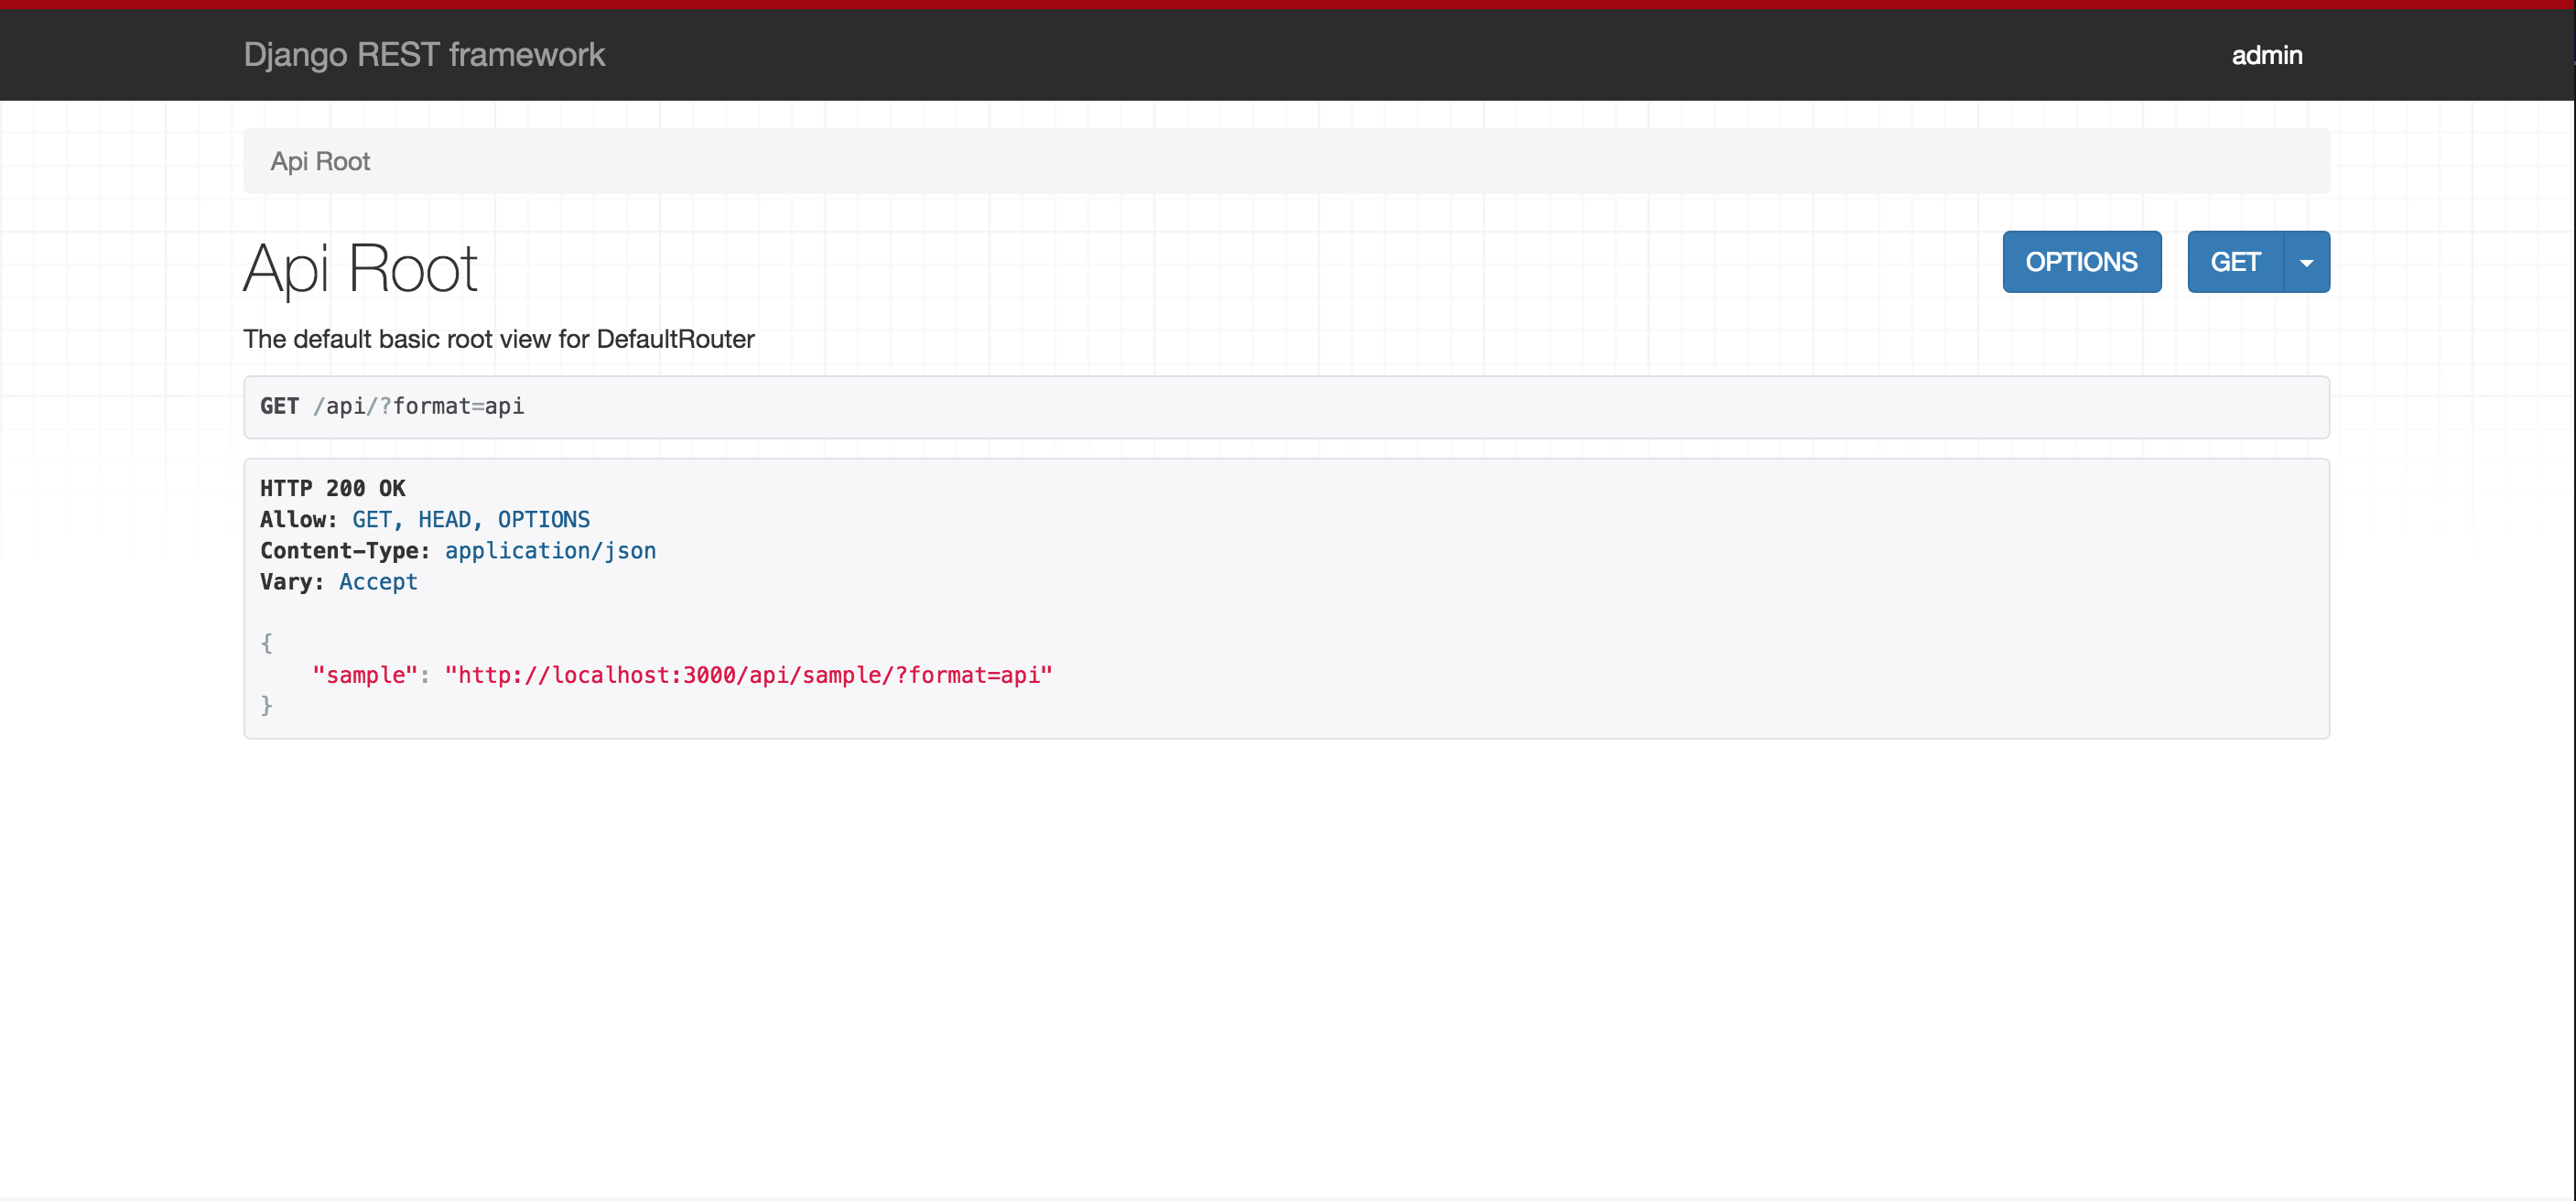Viewport: 2576px width, 1201px height.
Task: Open the Django REST framework brand link
Action: pos(424,55)
